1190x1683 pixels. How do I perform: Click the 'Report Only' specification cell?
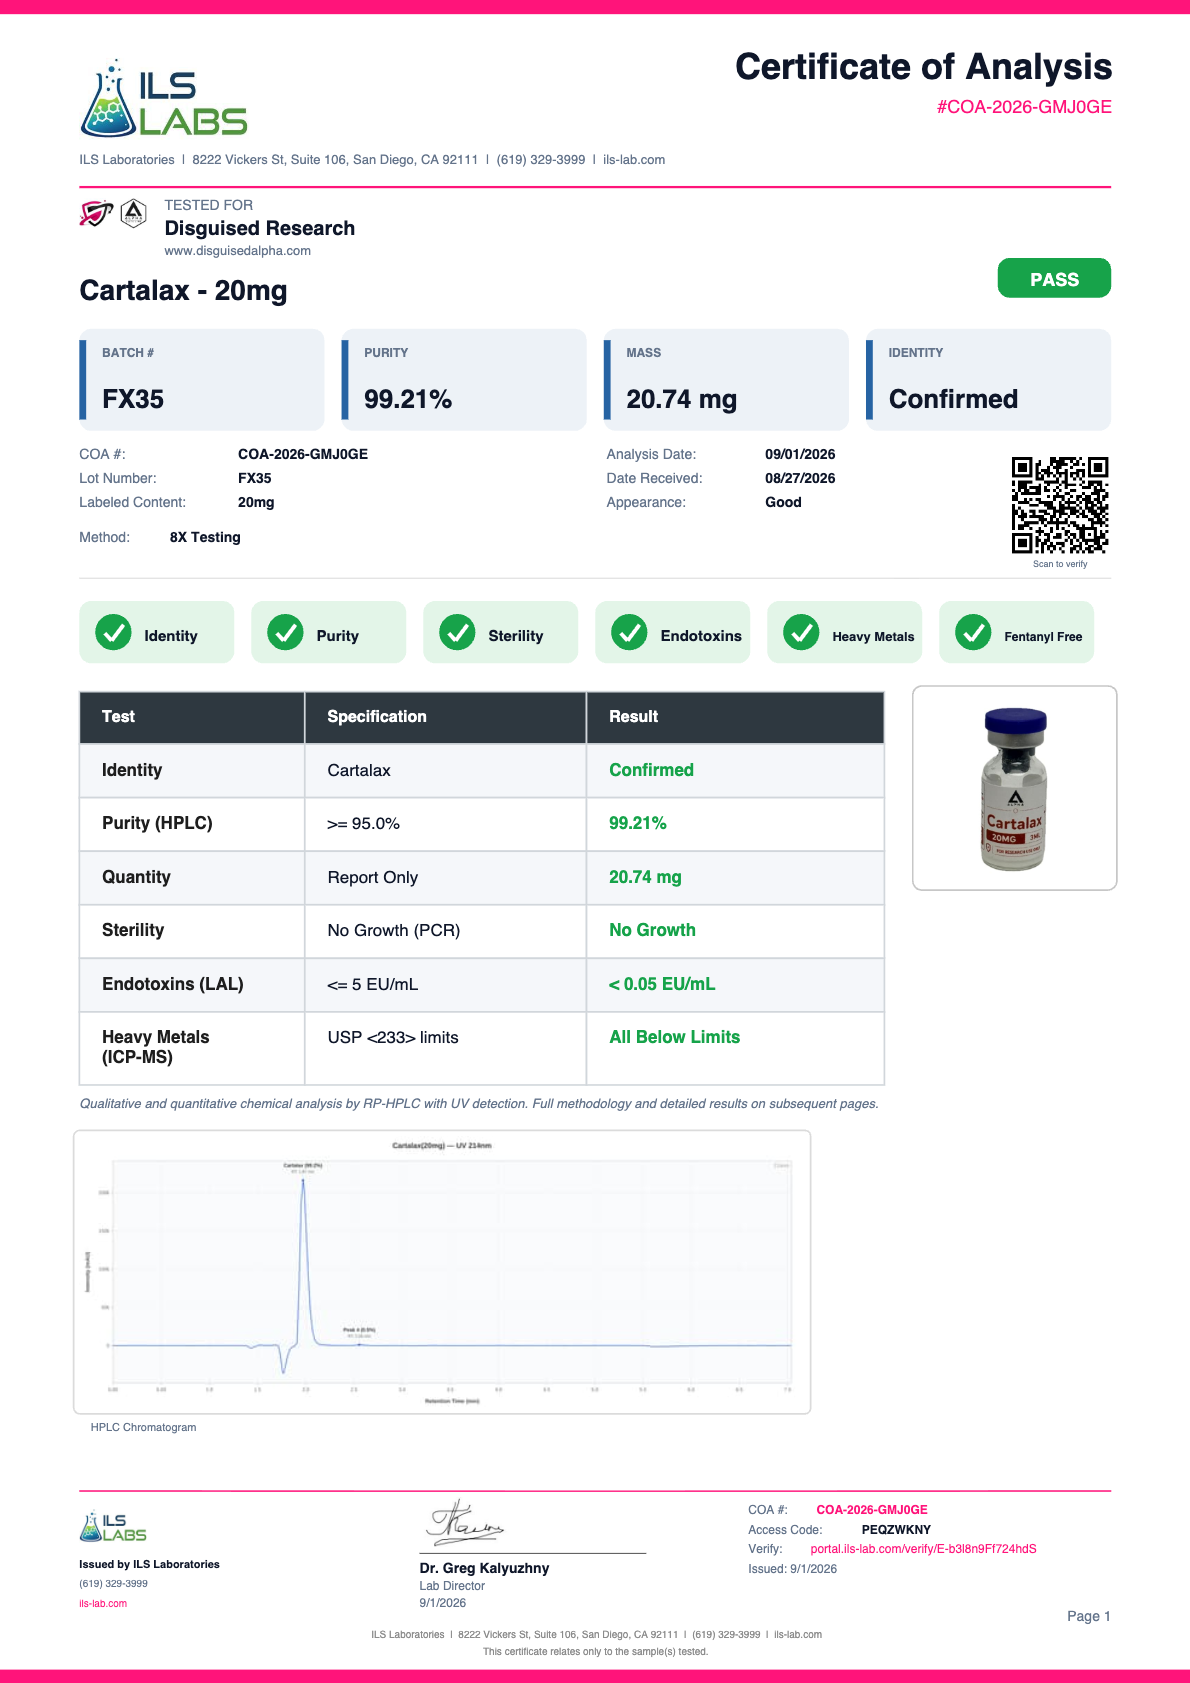pyautogui.click(x=445, y=877)
